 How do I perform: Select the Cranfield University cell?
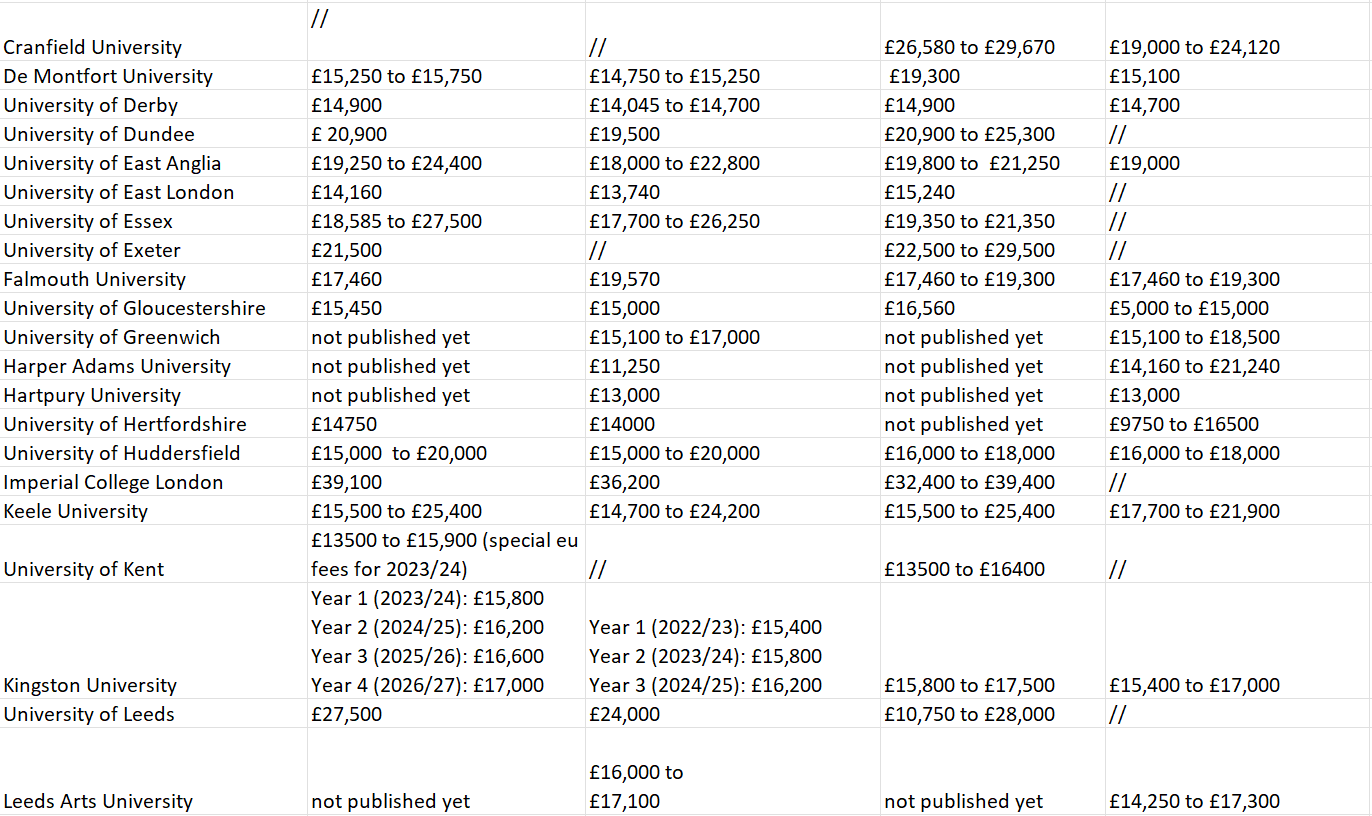93,47
